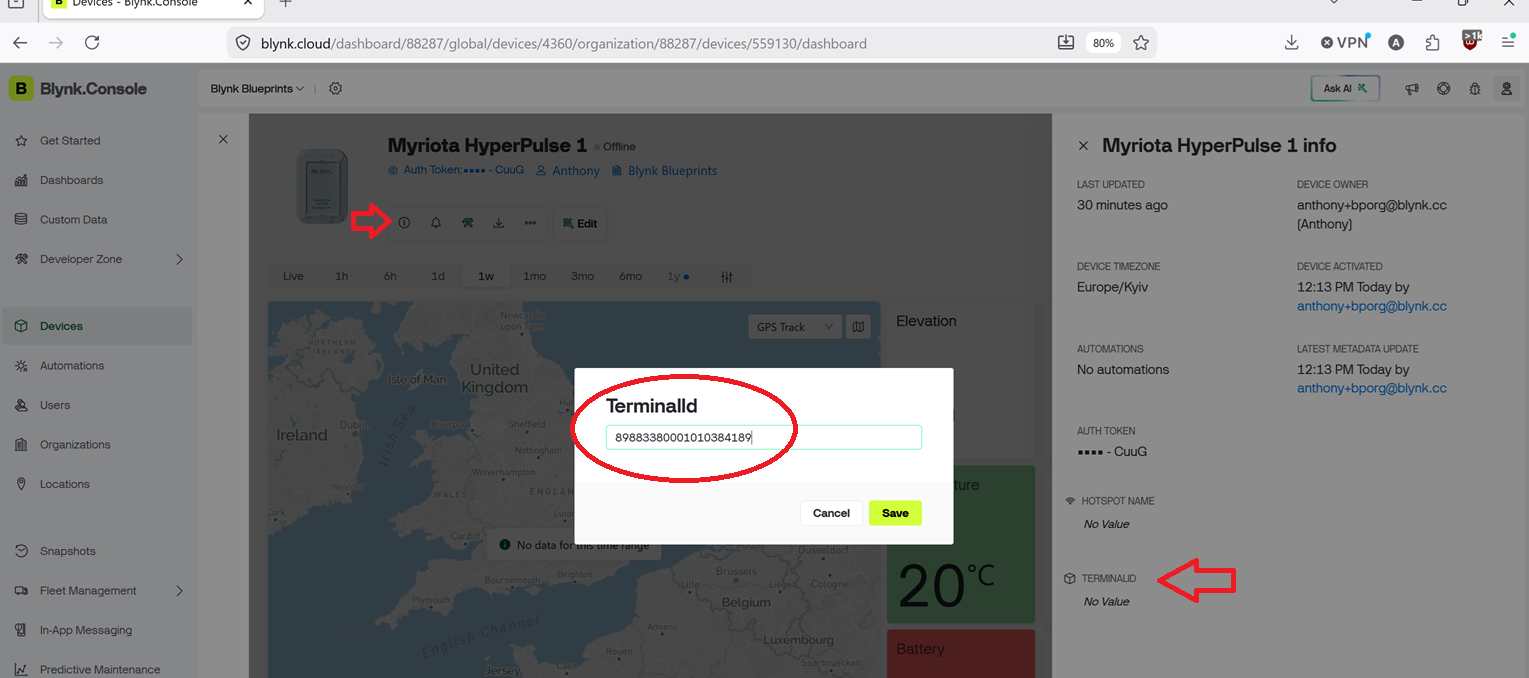
Task: Open GPS Track dropdown
Action: click(x=795, y=327)
